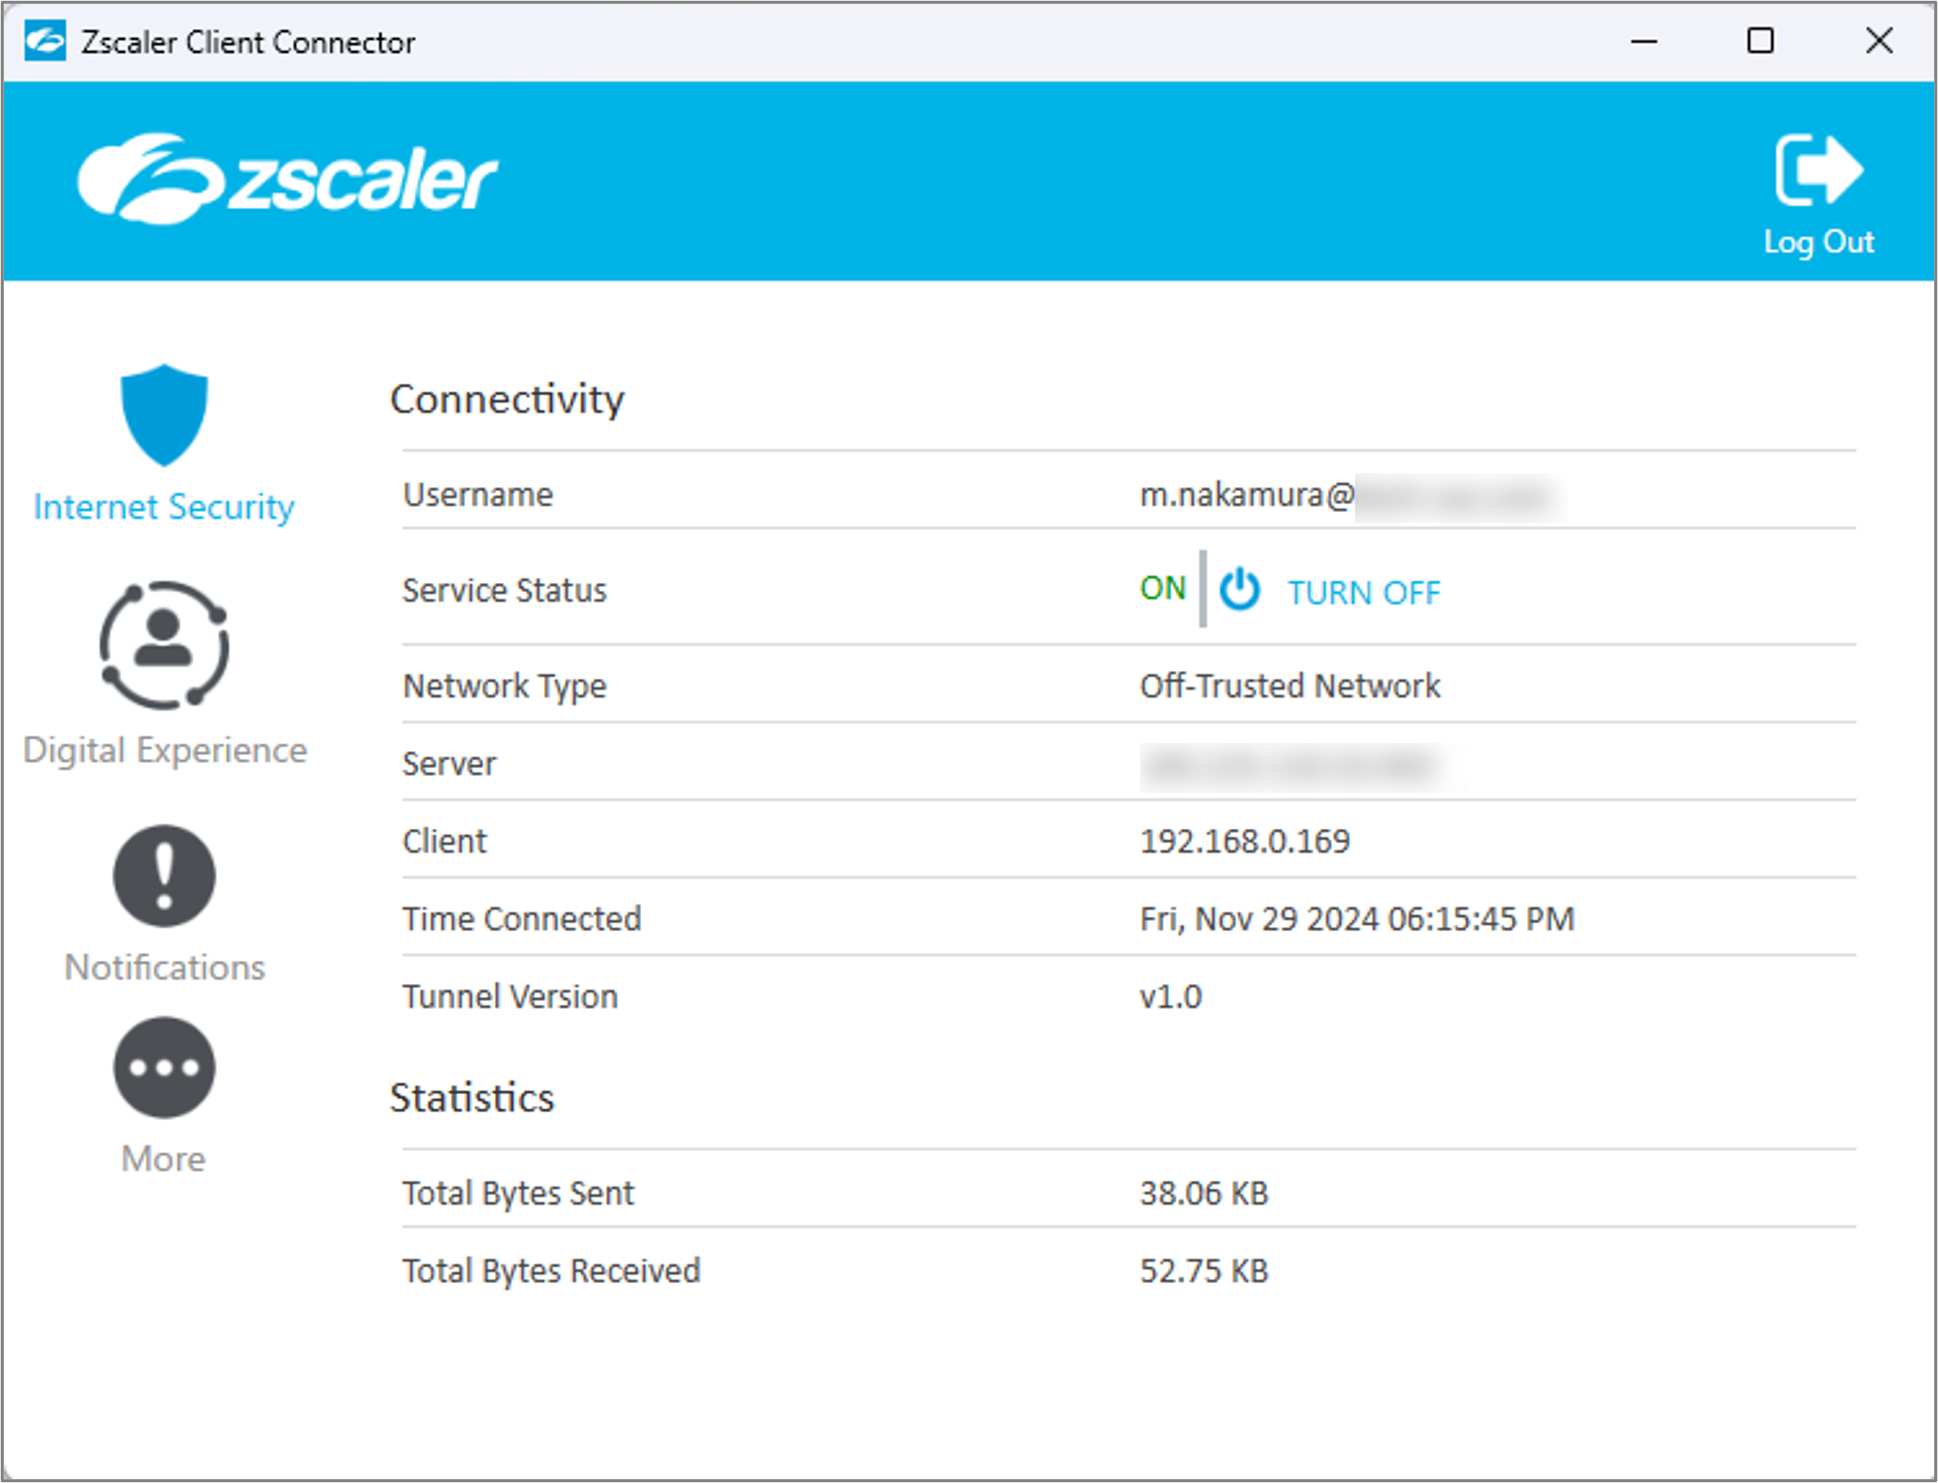Screen dimensions: 1938x1483
Task: Turn off the service via TURN OFF
Action: tap(1363, 592)
